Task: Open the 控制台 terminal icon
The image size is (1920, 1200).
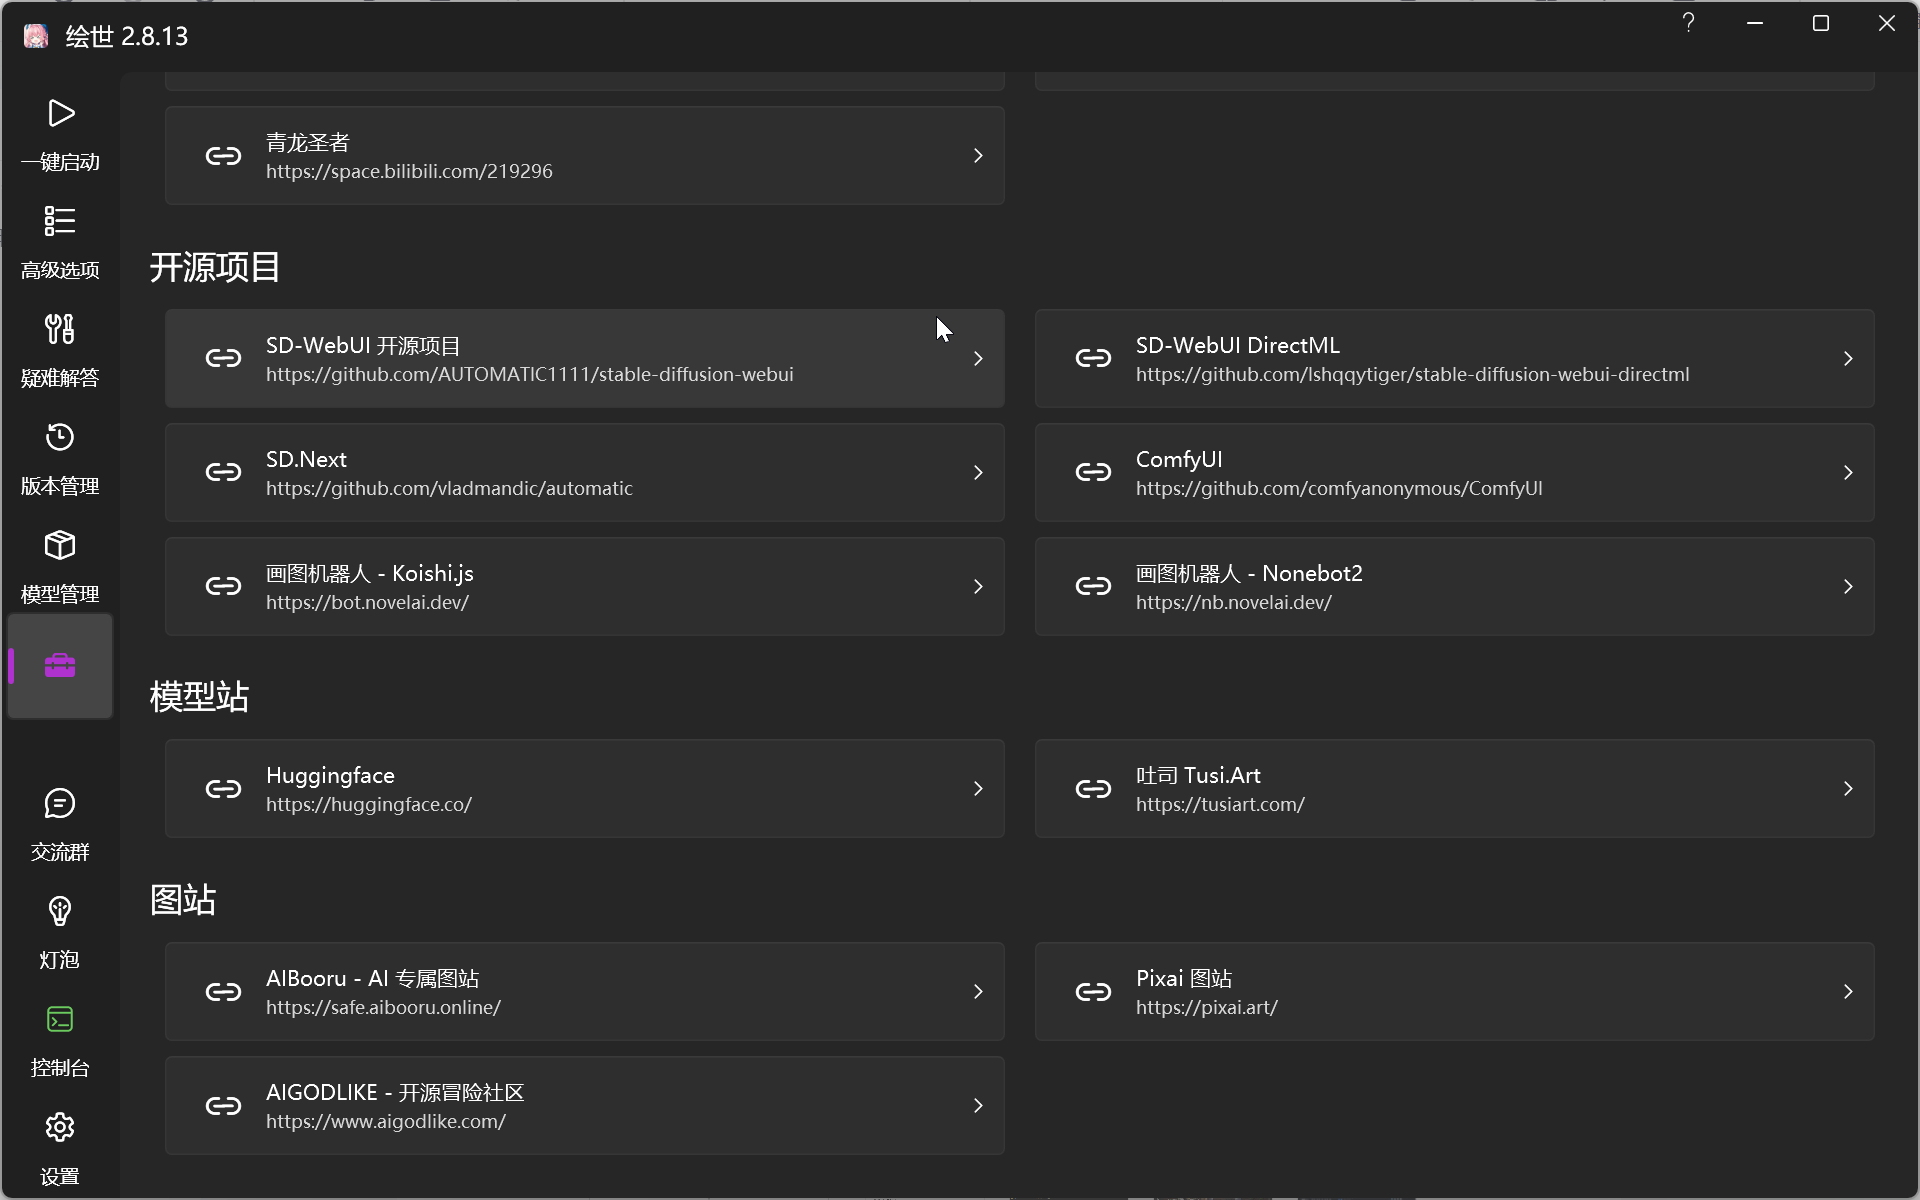Action: [60, 1020]
